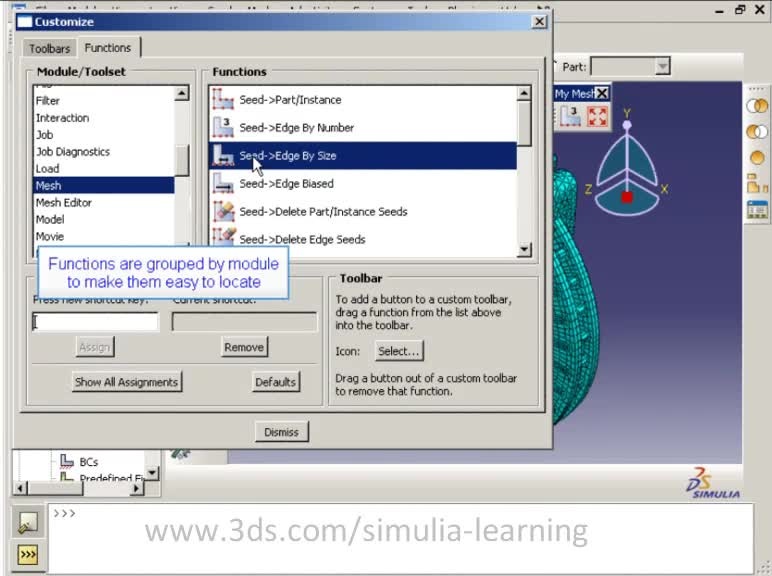772x576 pixels.
Task: Click the Y axis of view triad
Action: (x=627, y=113)
